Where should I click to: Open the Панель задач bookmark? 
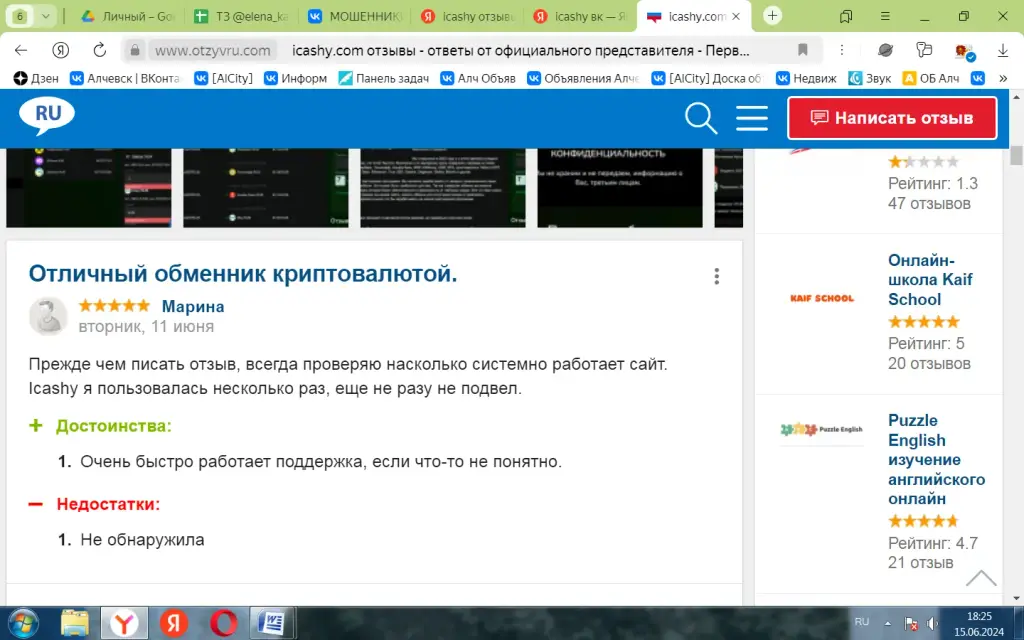(x=383, y=78)
